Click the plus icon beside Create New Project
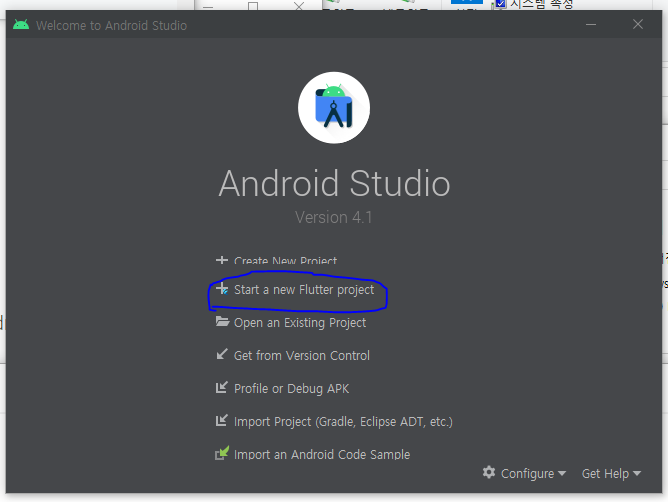Viewport: 668px width, 502px height. 222,260
